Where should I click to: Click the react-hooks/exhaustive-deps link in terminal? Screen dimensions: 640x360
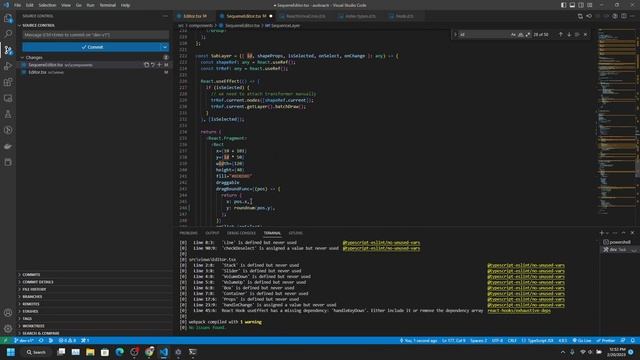[x=519, y=311]
